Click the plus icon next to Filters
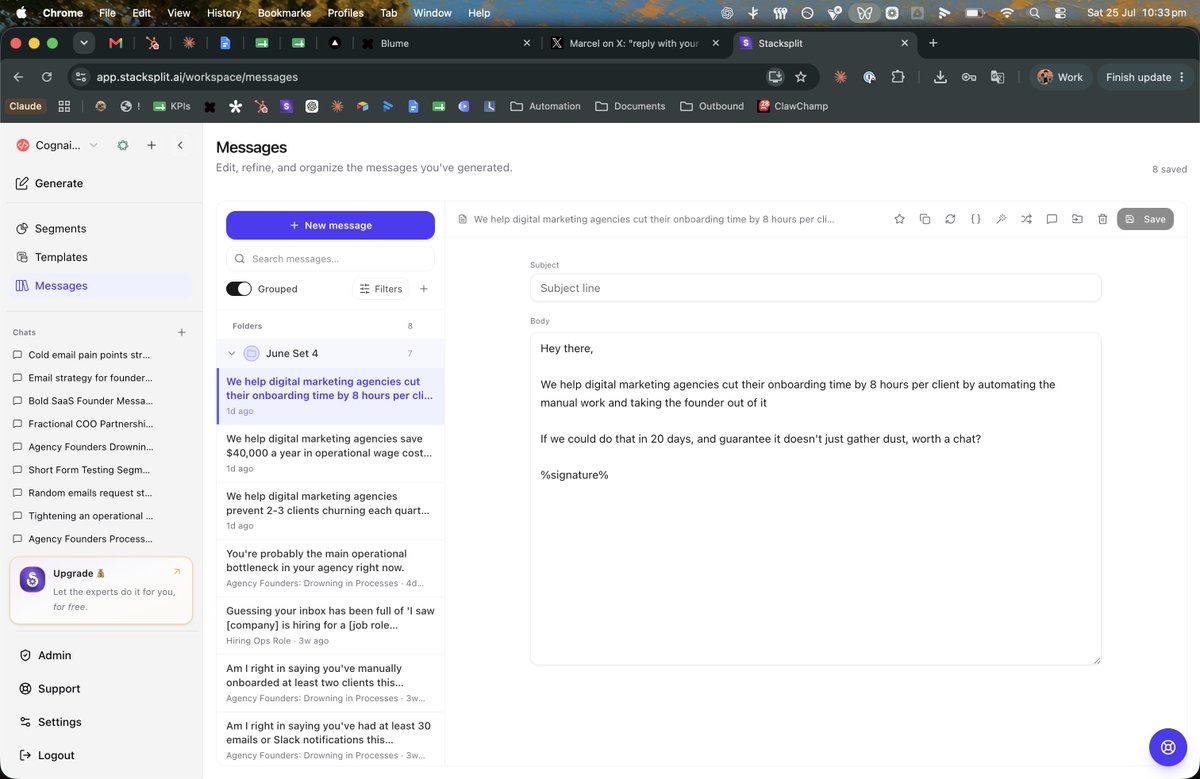 point(424,289)
